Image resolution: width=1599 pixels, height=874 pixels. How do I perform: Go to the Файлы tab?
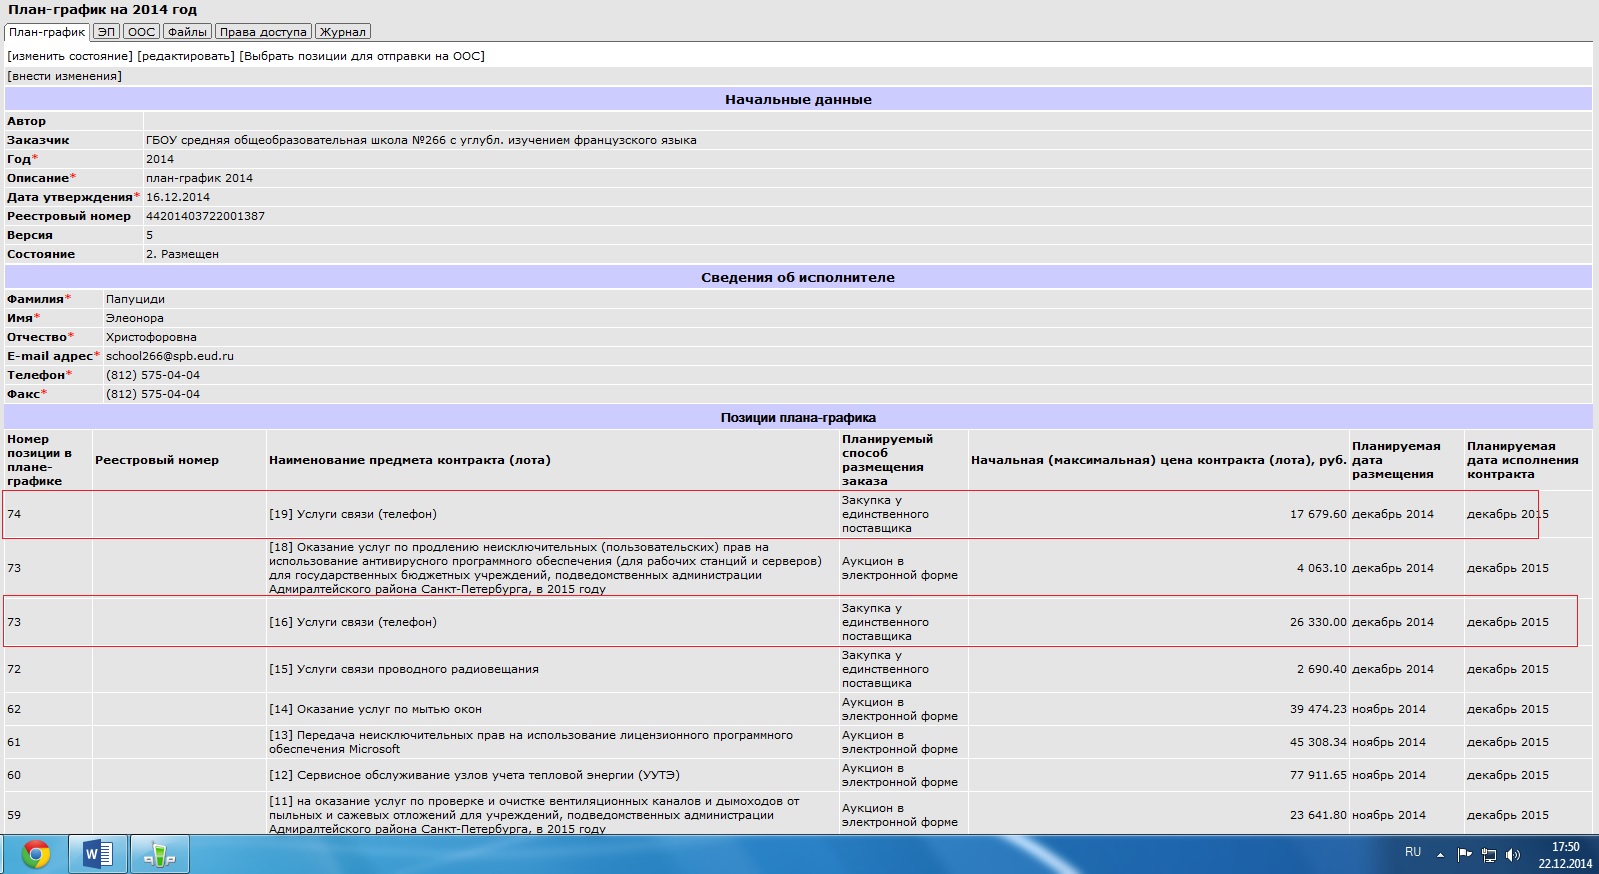pos(187,32)
